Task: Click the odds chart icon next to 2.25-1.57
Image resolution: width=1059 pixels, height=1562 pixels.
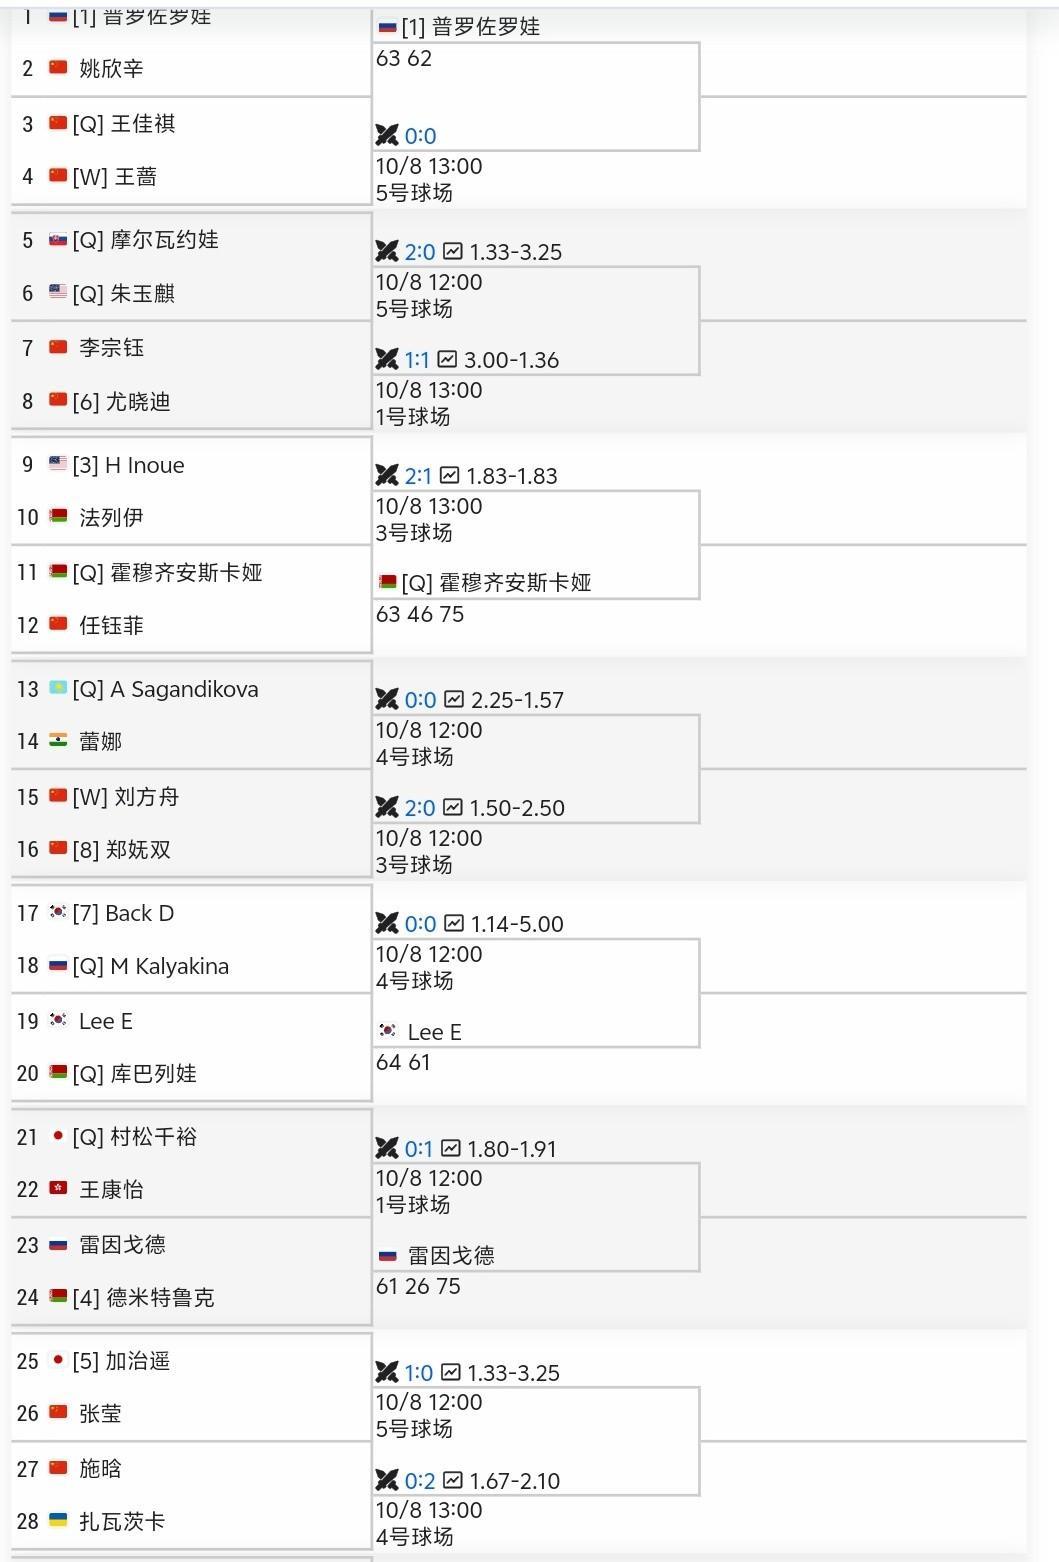Action: coord(454,699)
